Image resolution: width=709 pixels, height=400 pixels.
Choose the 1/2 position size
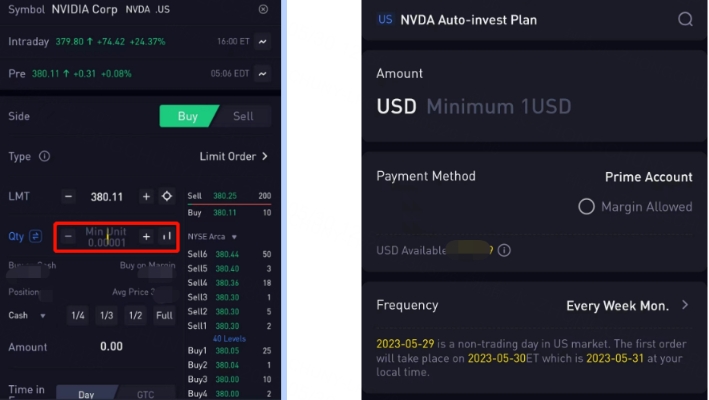[x=136, y=315]
